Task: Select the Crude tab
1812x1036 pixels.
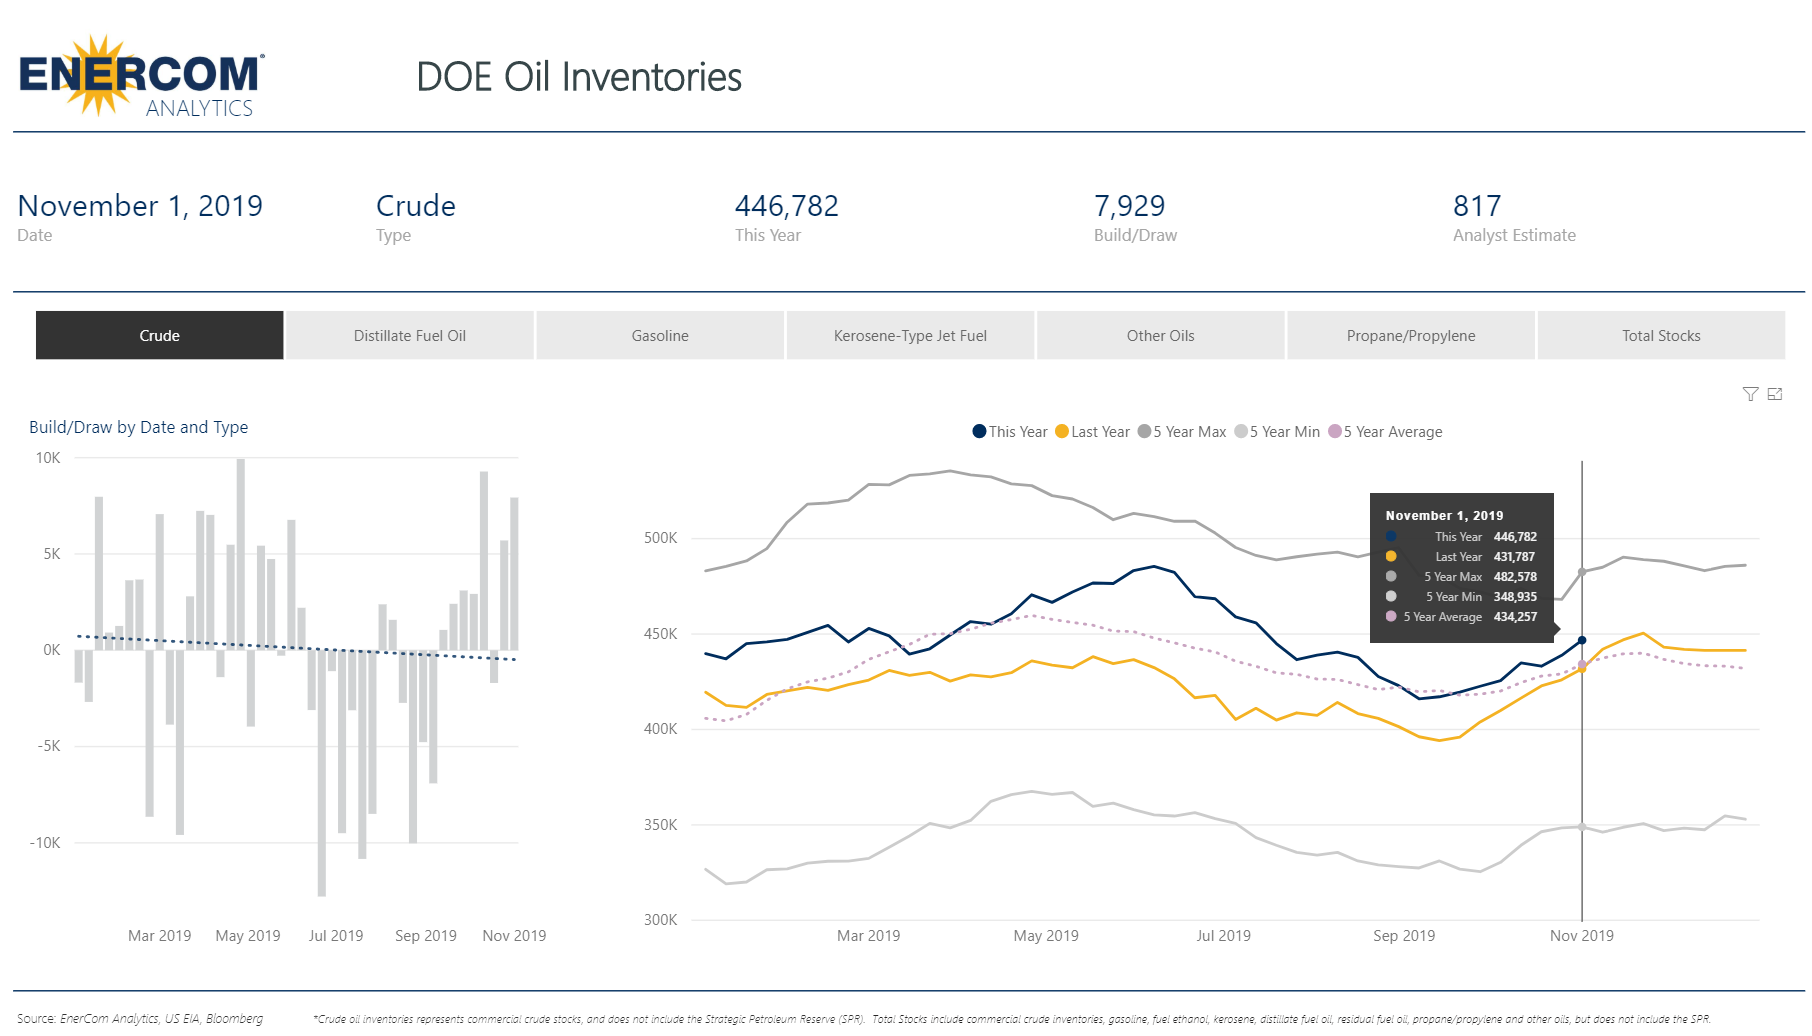Action: [x=160, y=335]
